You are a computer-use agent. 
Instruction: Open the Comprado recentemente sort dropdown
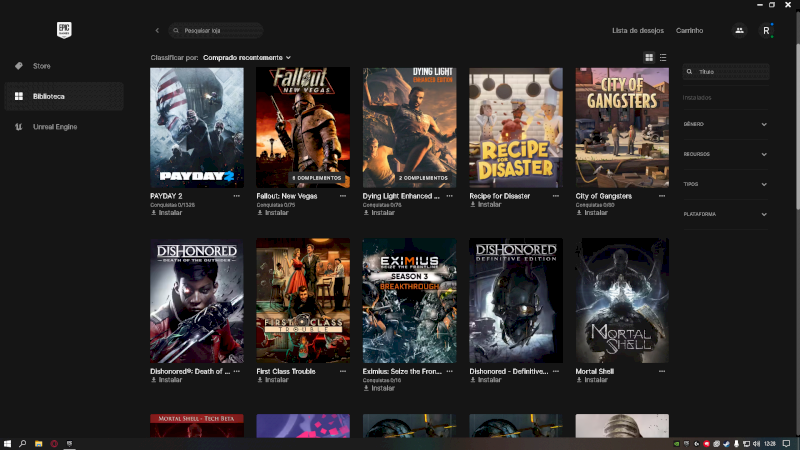247,58
